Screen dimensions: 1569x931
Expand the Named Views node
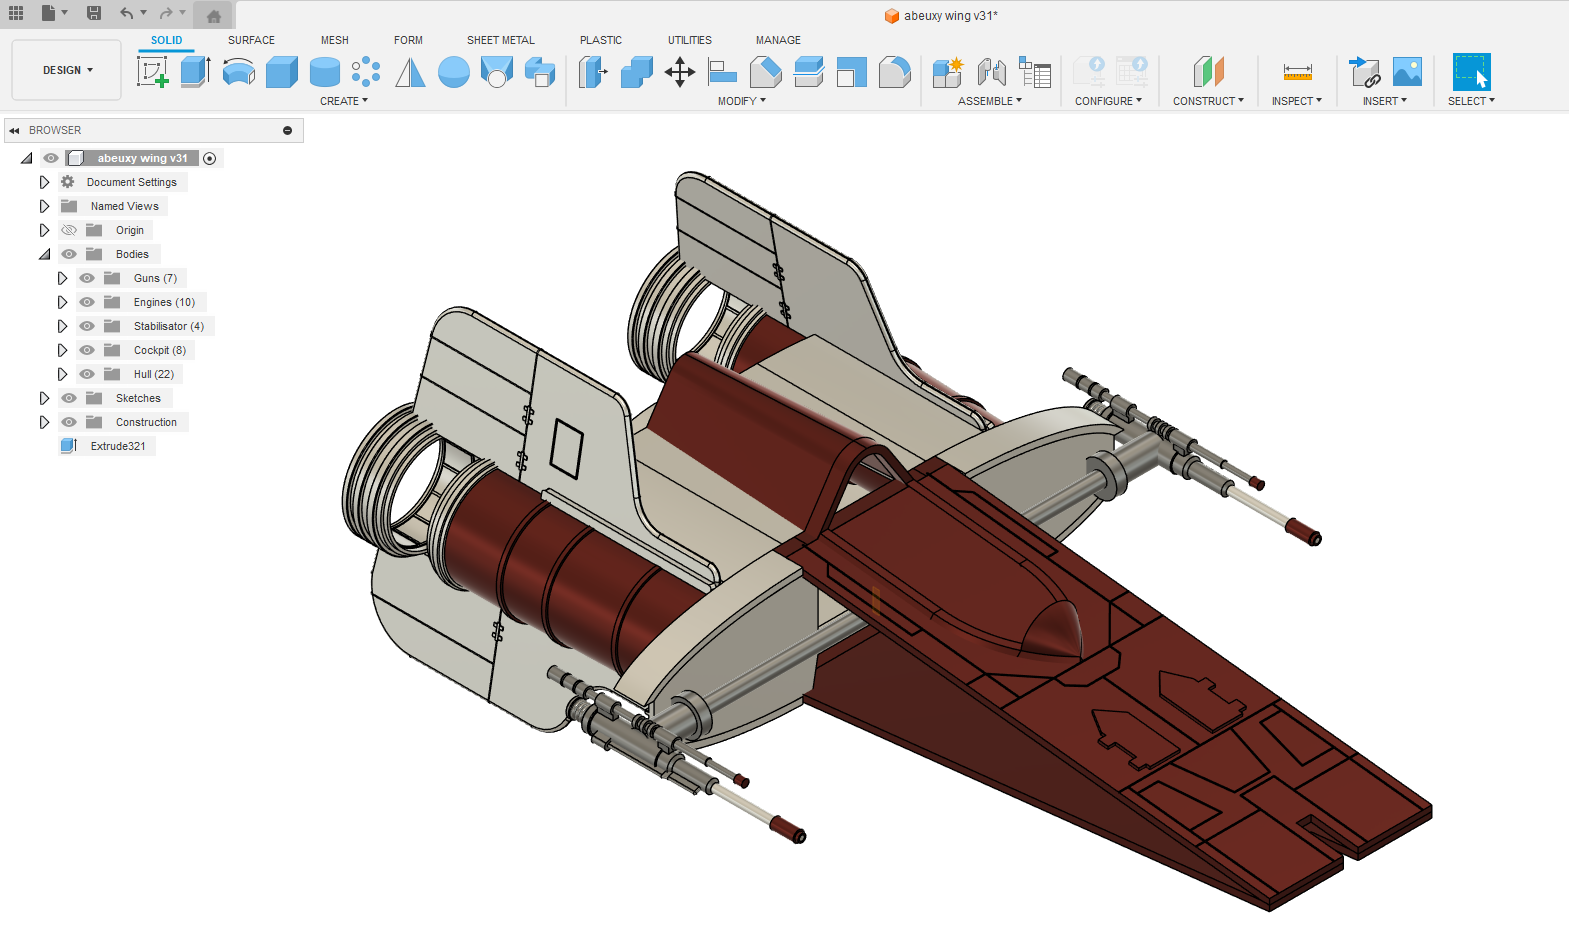coord(44,206)
